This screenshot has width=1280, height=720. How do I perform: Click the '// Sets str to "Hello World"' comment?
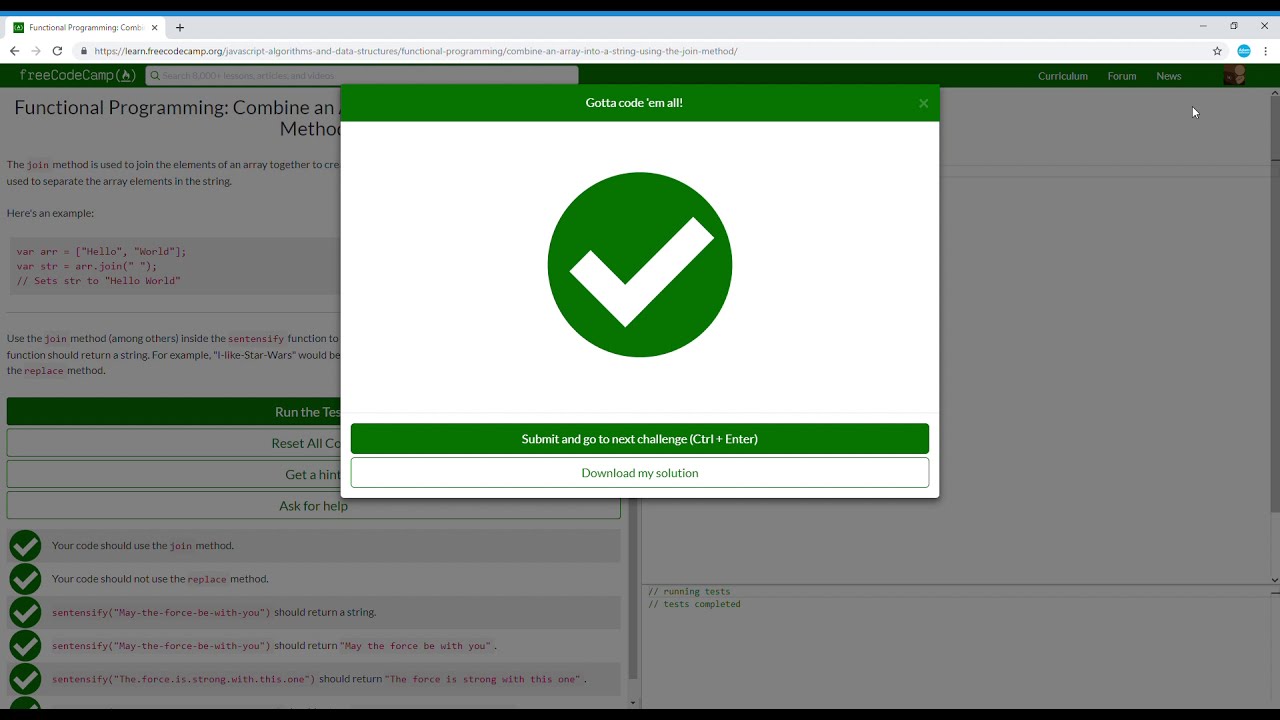(x=98, y=281)
